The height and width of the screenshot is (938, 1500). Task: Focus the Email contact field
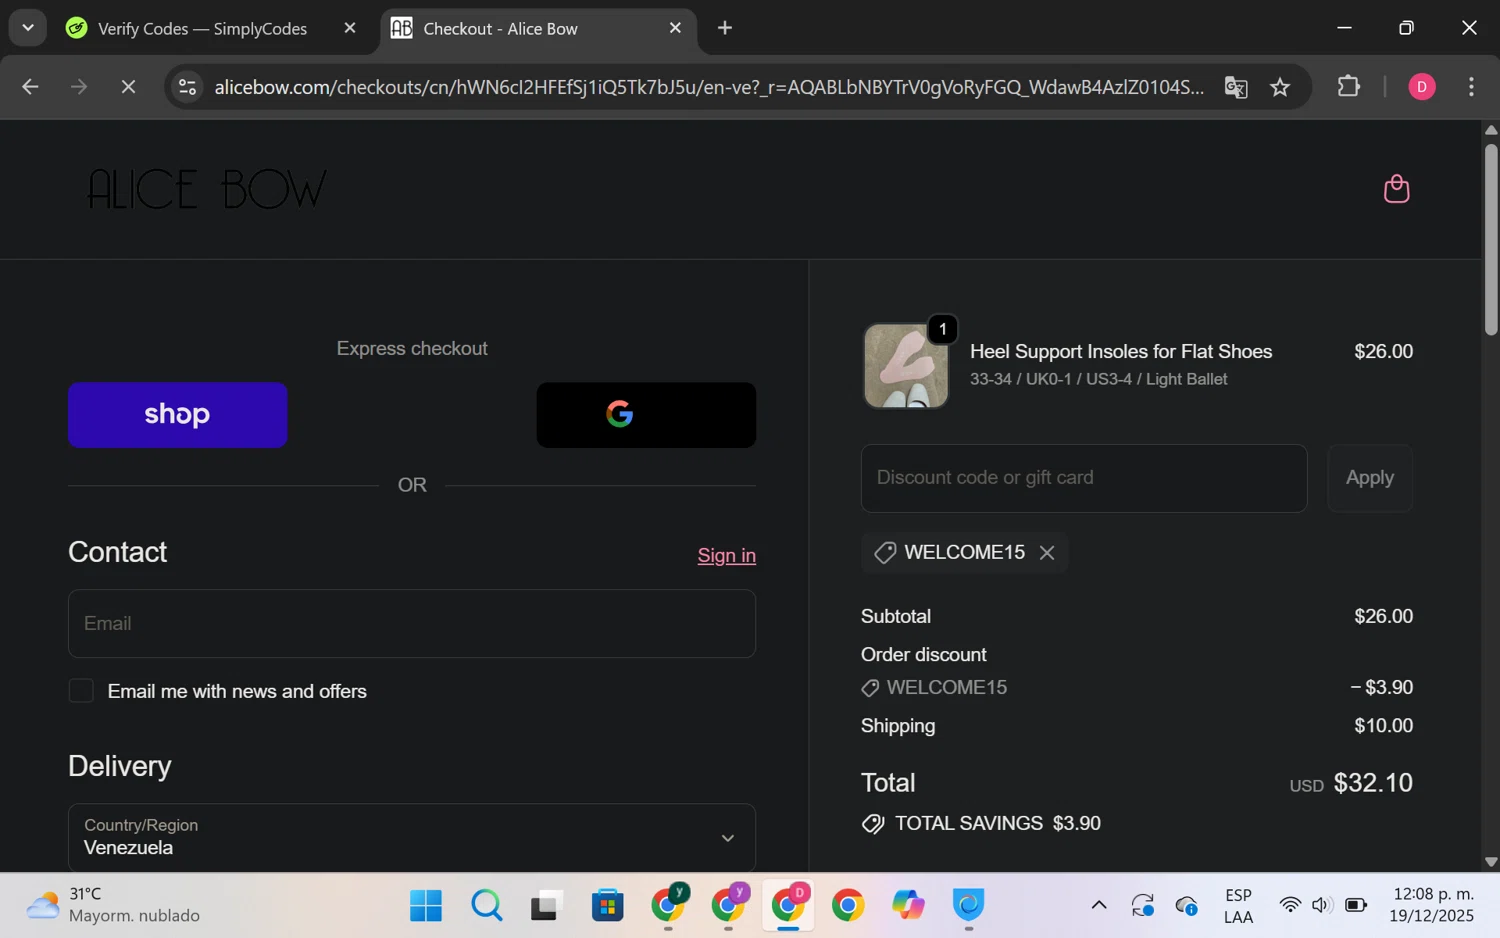point(412,624)
